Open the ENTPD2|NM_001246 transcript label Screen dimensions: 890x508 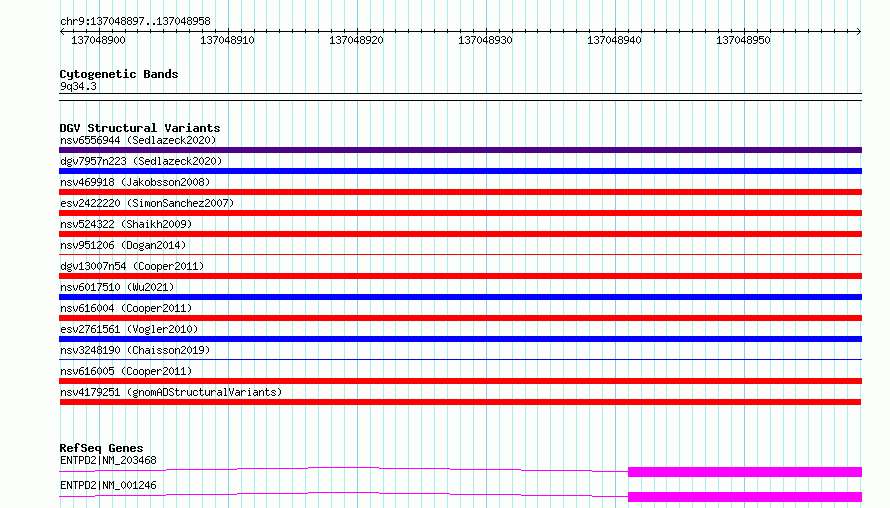(x=108, y=485)
